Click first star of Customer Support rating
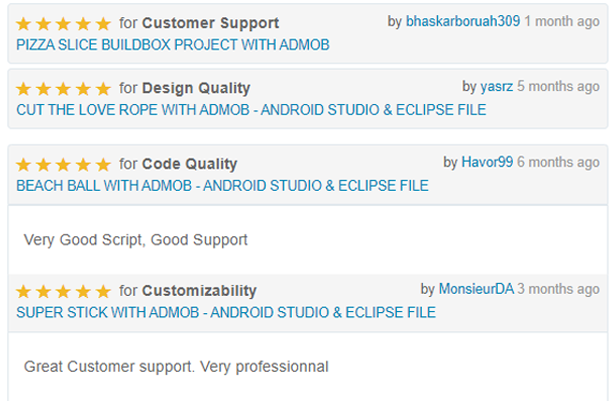 [x=25, y=23]
